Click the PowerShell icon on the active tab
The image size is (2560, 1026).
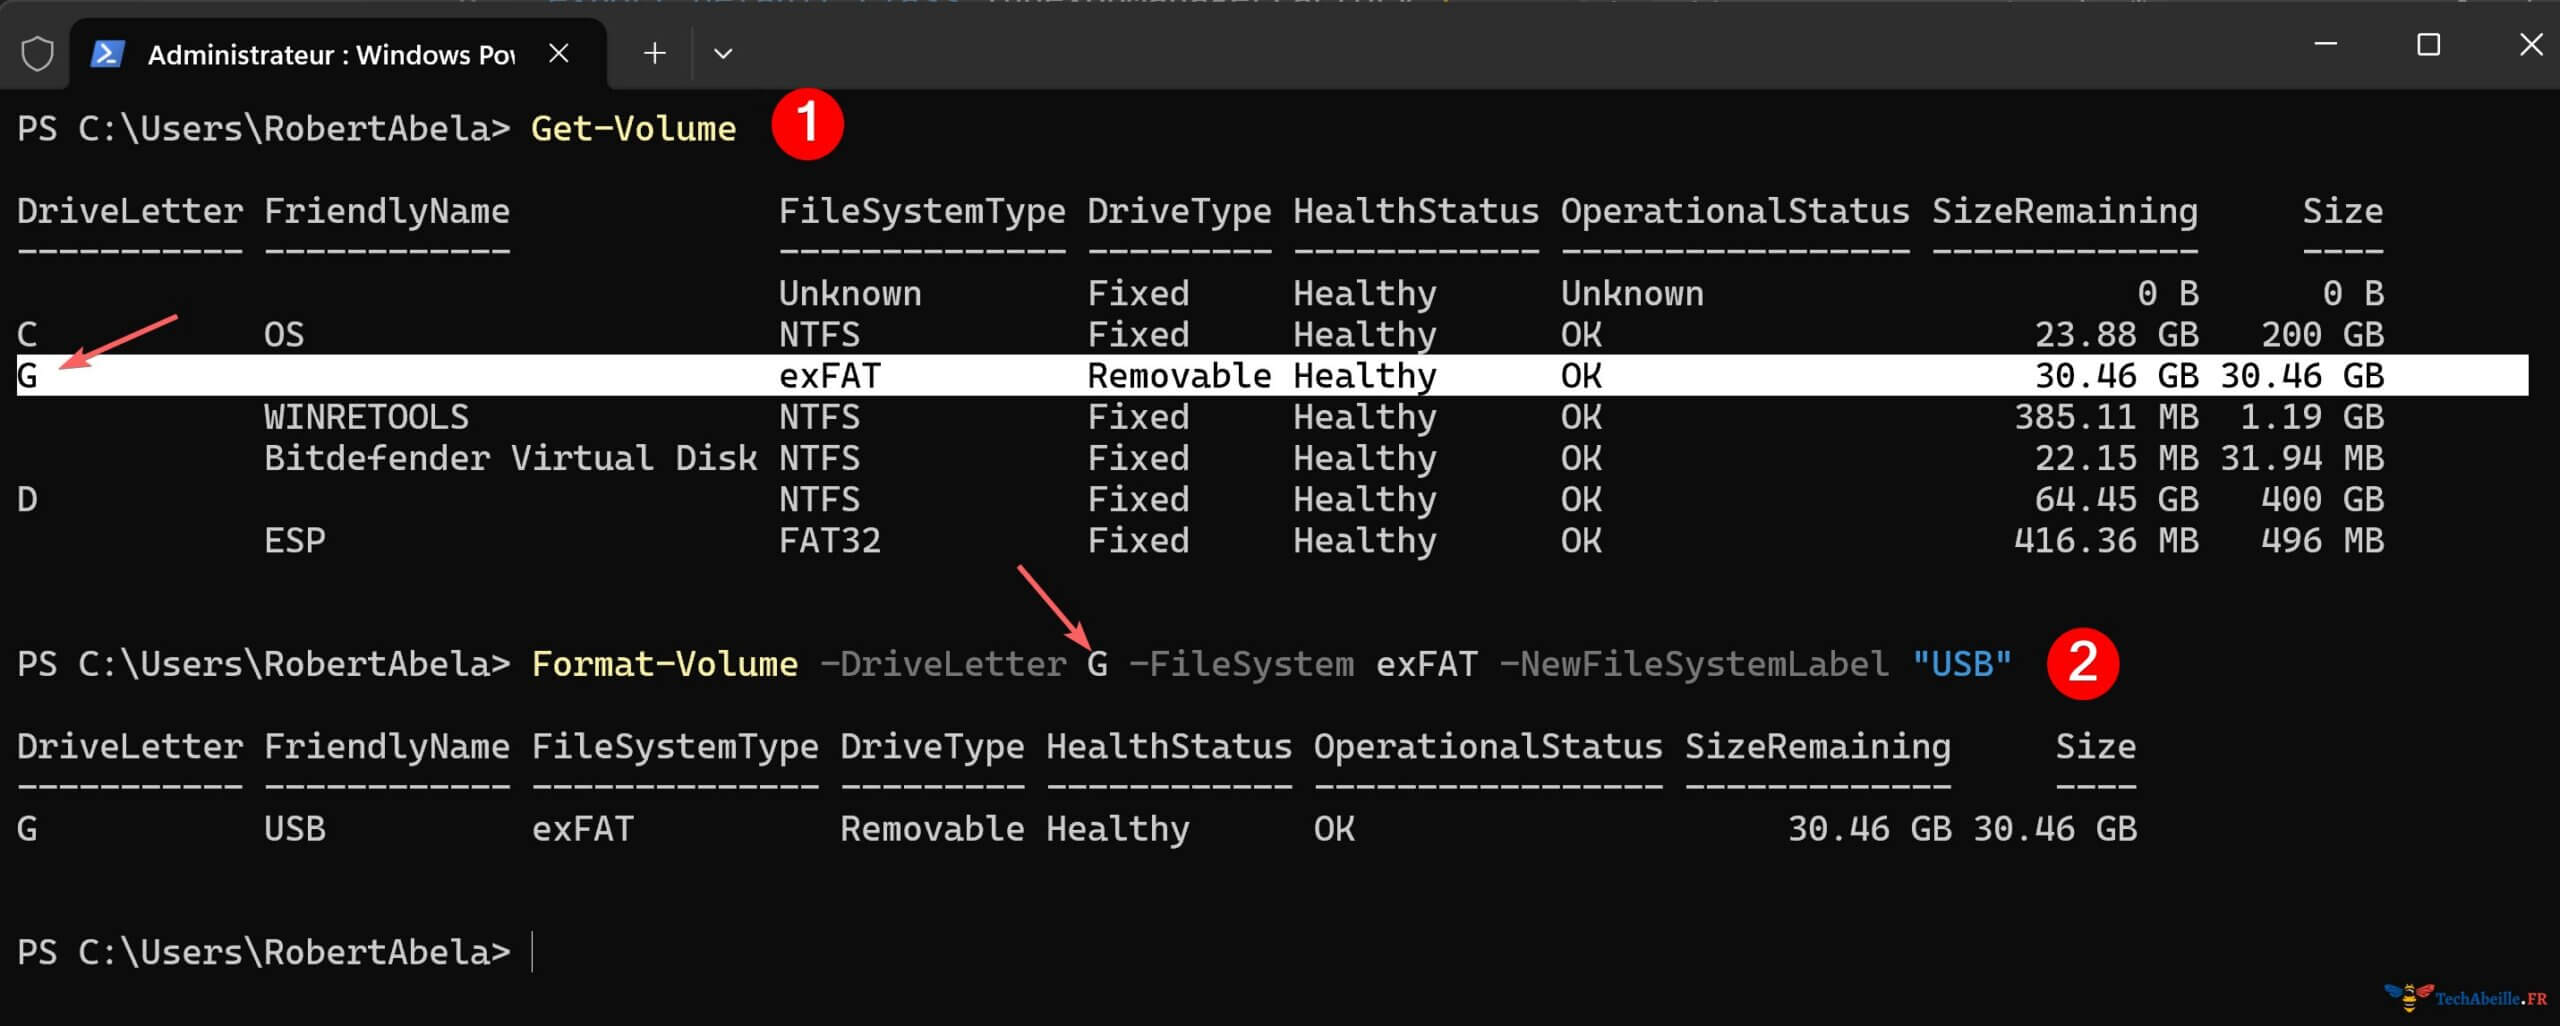coord(110,52)
